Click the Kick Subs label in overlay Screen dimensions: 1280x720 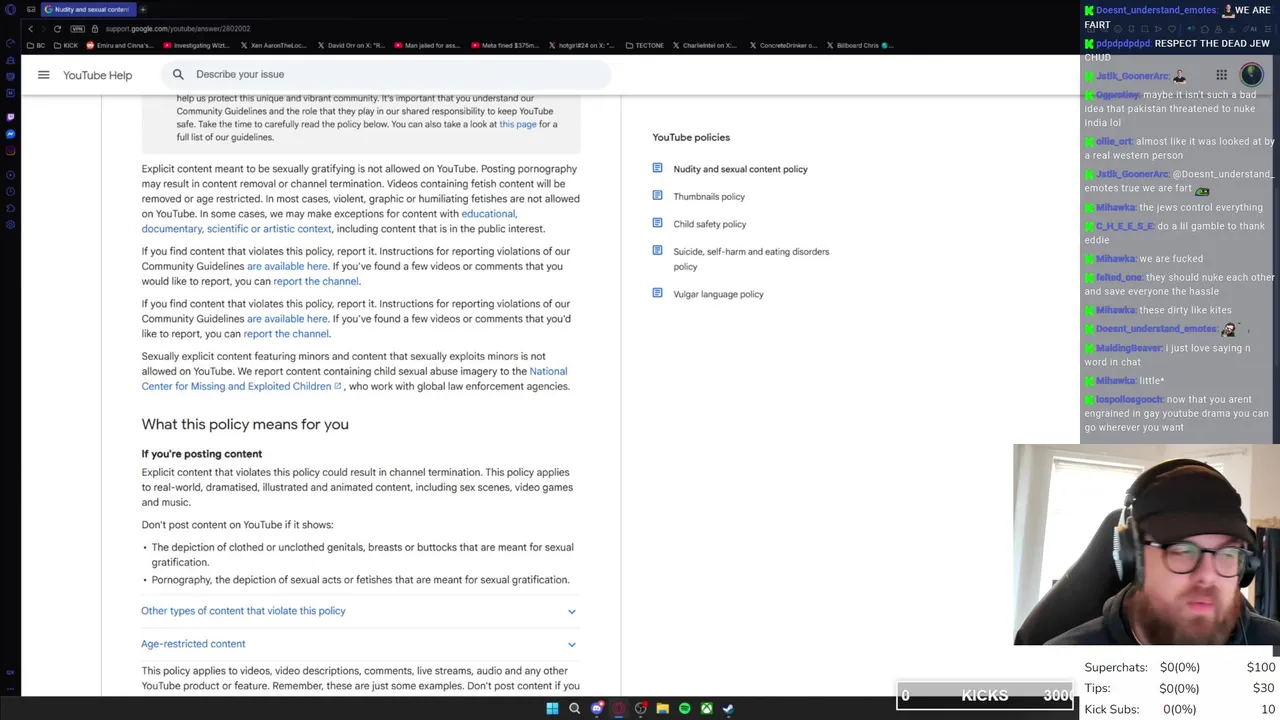point(1111,709)
